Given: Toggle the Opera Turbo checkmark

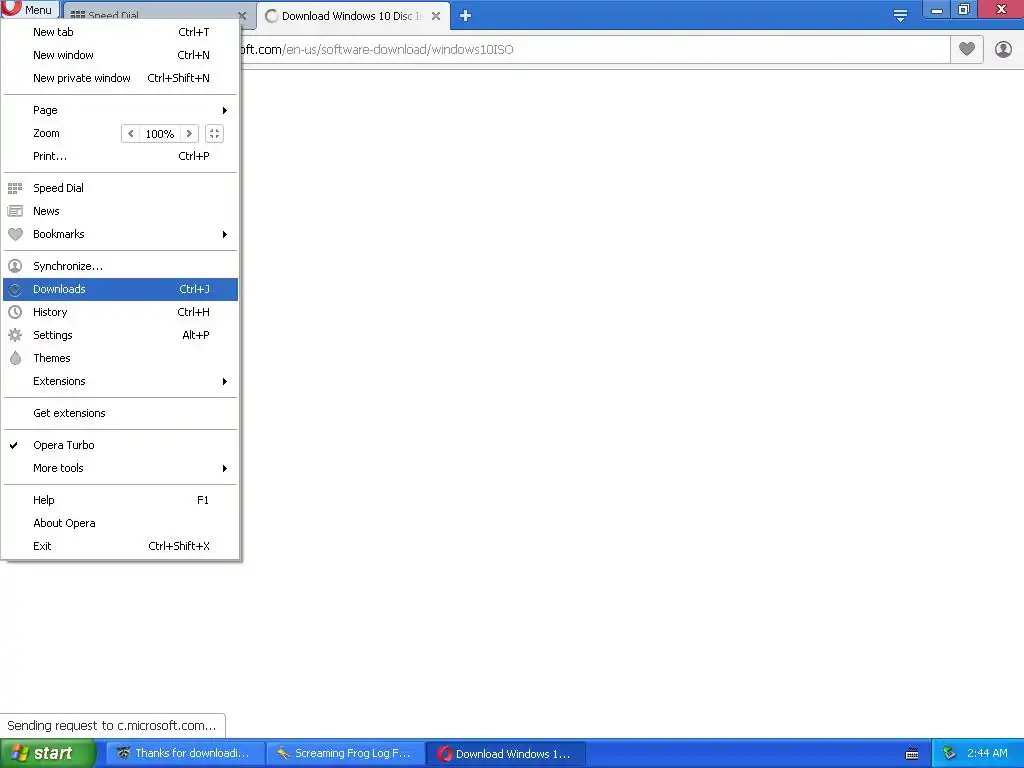Looking at the screenshot, I should 14,445.
